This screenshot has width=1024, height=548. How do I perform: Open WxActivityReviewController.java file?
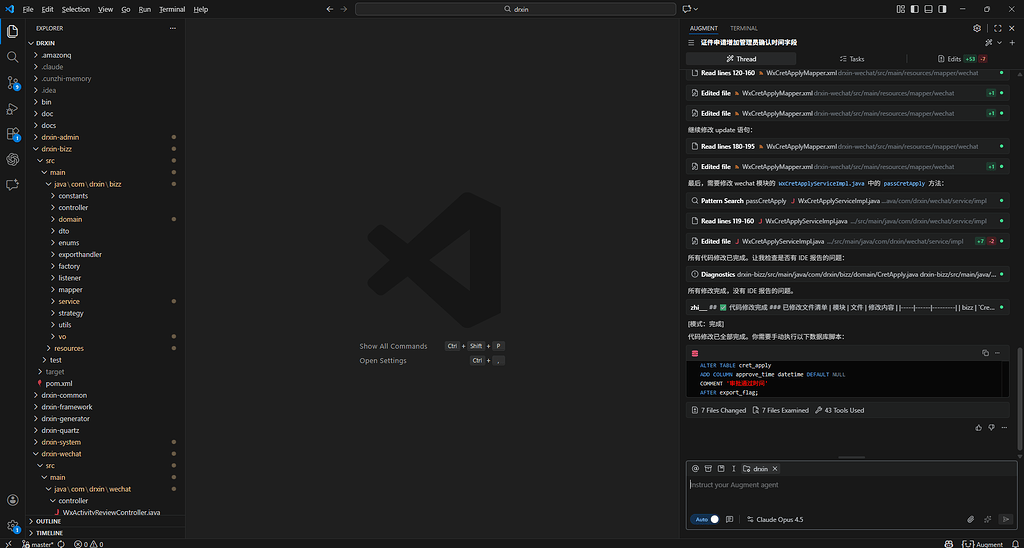[x=108, y=512]
